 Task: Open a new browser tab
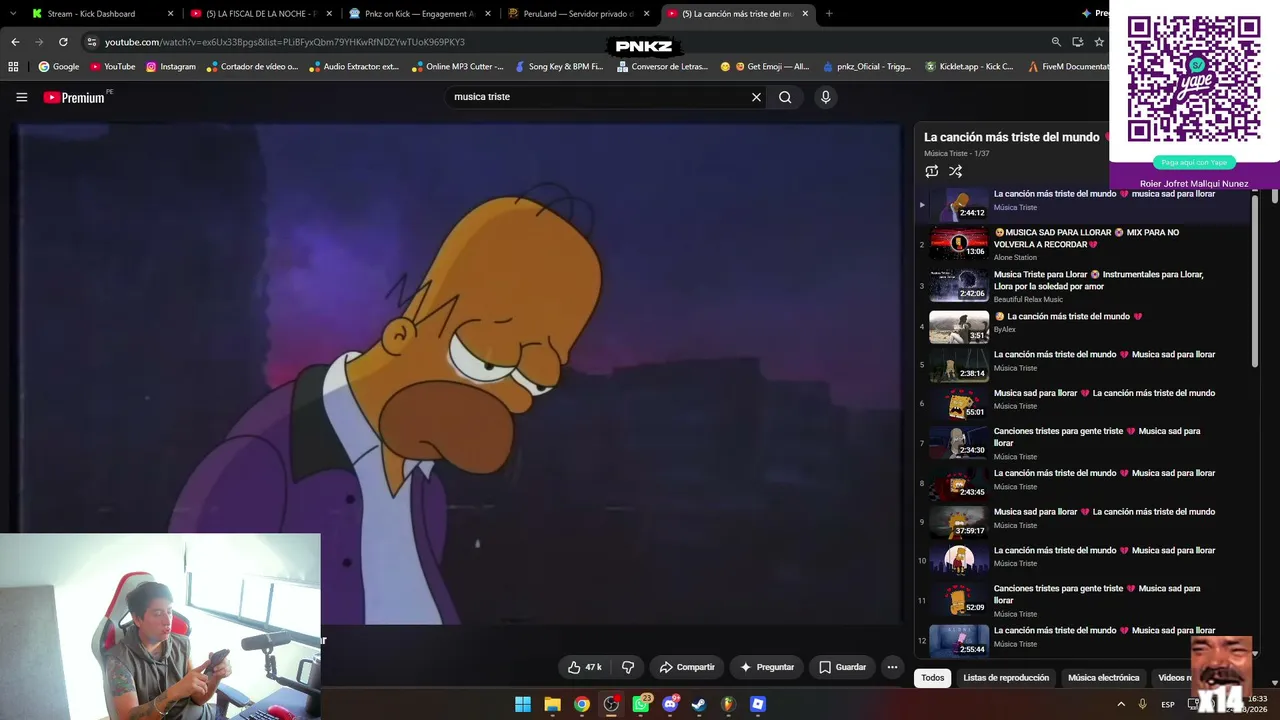[x=829, y=14]
